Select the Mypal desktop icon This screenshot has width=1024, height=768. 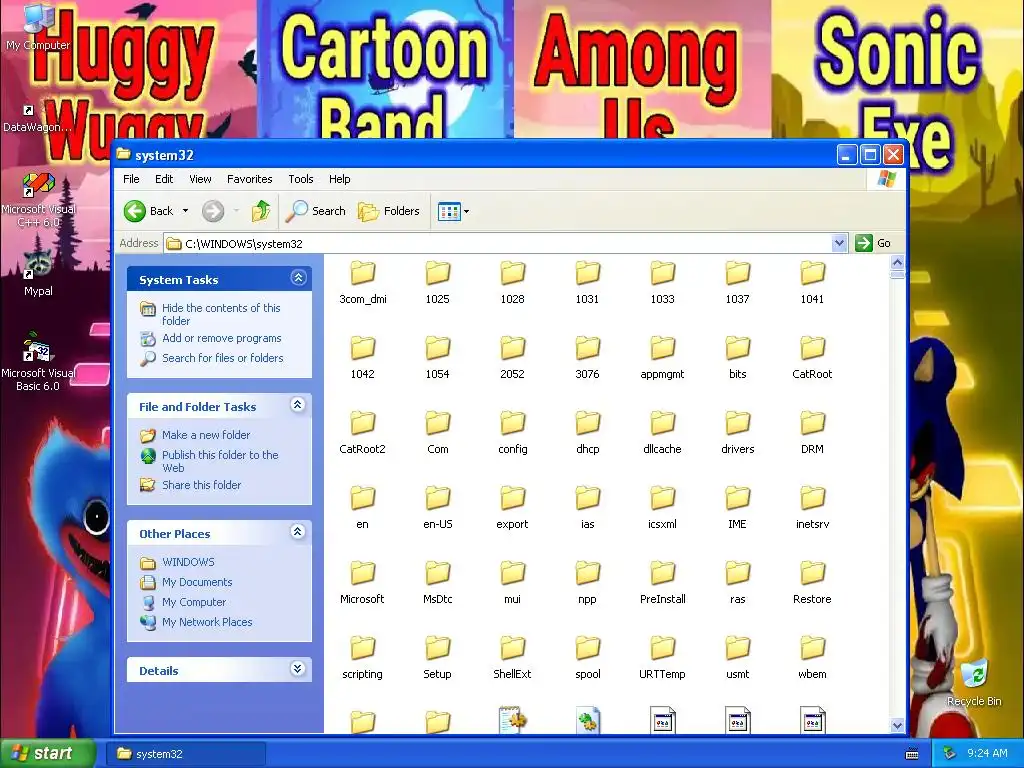click(38, 273)
